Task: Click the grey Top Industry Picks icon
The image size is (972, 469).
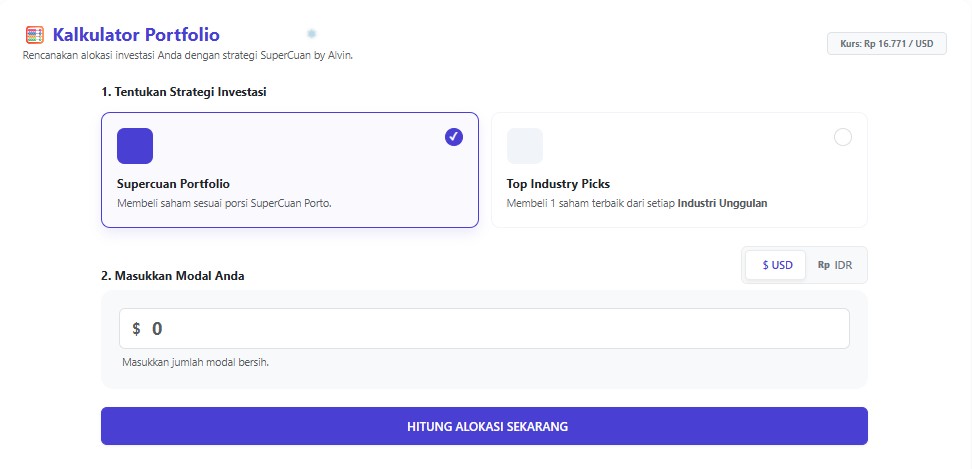Action: 525,146
